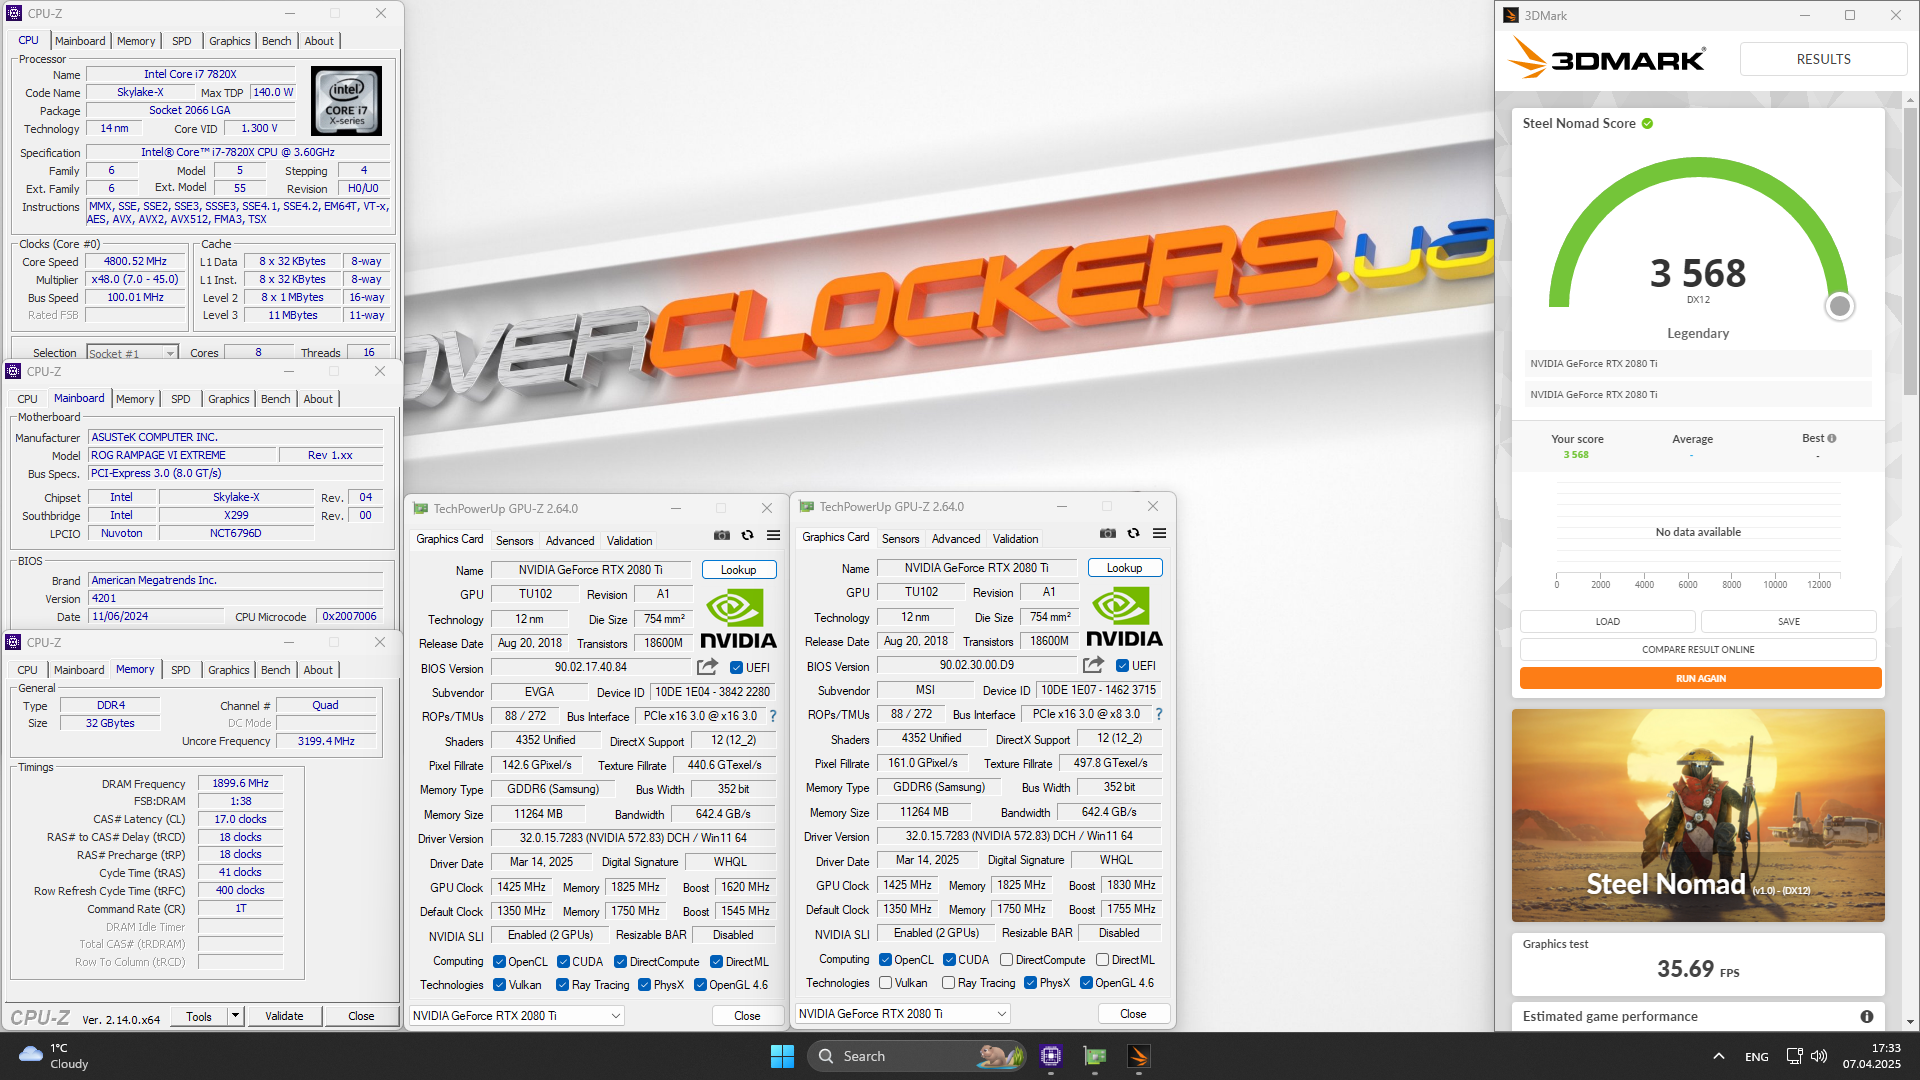Open the volume control in system tray
1920x1080 pixels.
(x=1819, y=1056)
